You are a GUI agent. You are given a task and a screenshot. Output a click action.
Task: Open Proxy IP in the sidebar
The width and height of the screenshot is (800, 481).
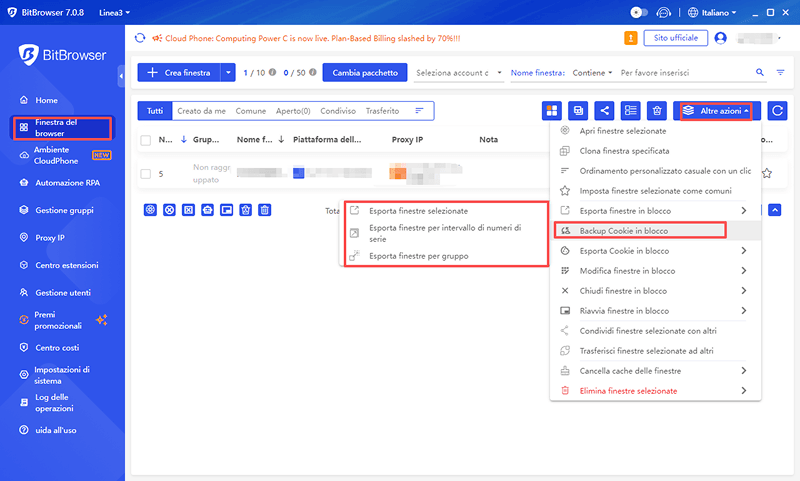[x=49, y=238]
